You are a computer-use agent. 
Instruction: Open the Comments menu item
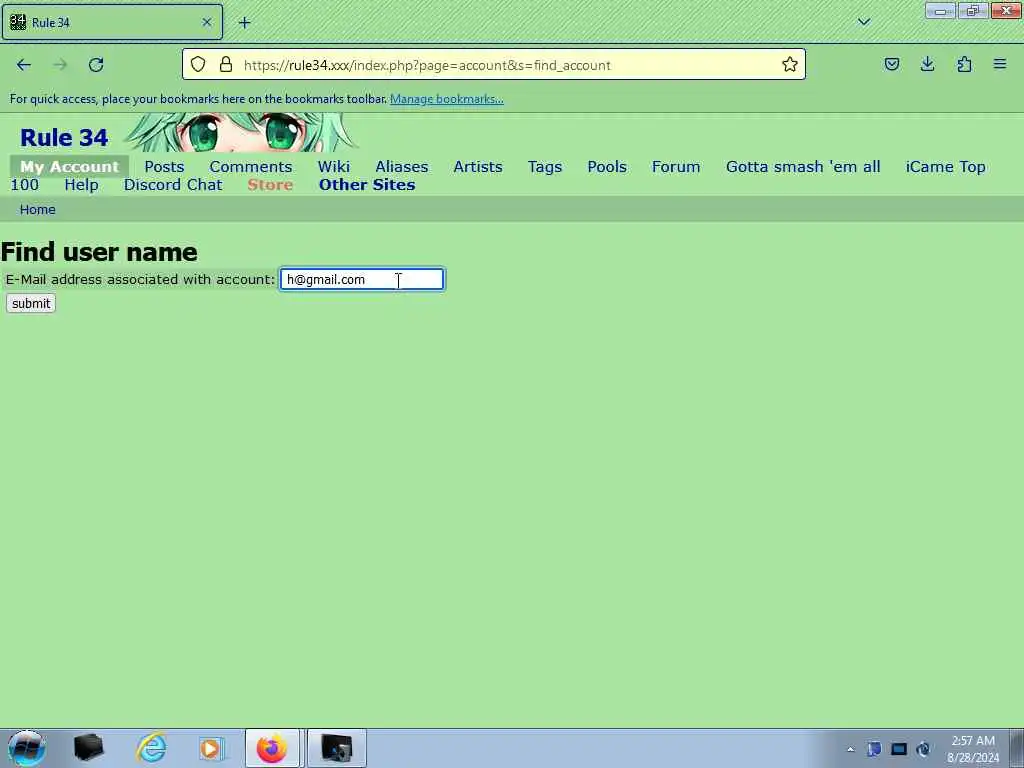[251, 167]
